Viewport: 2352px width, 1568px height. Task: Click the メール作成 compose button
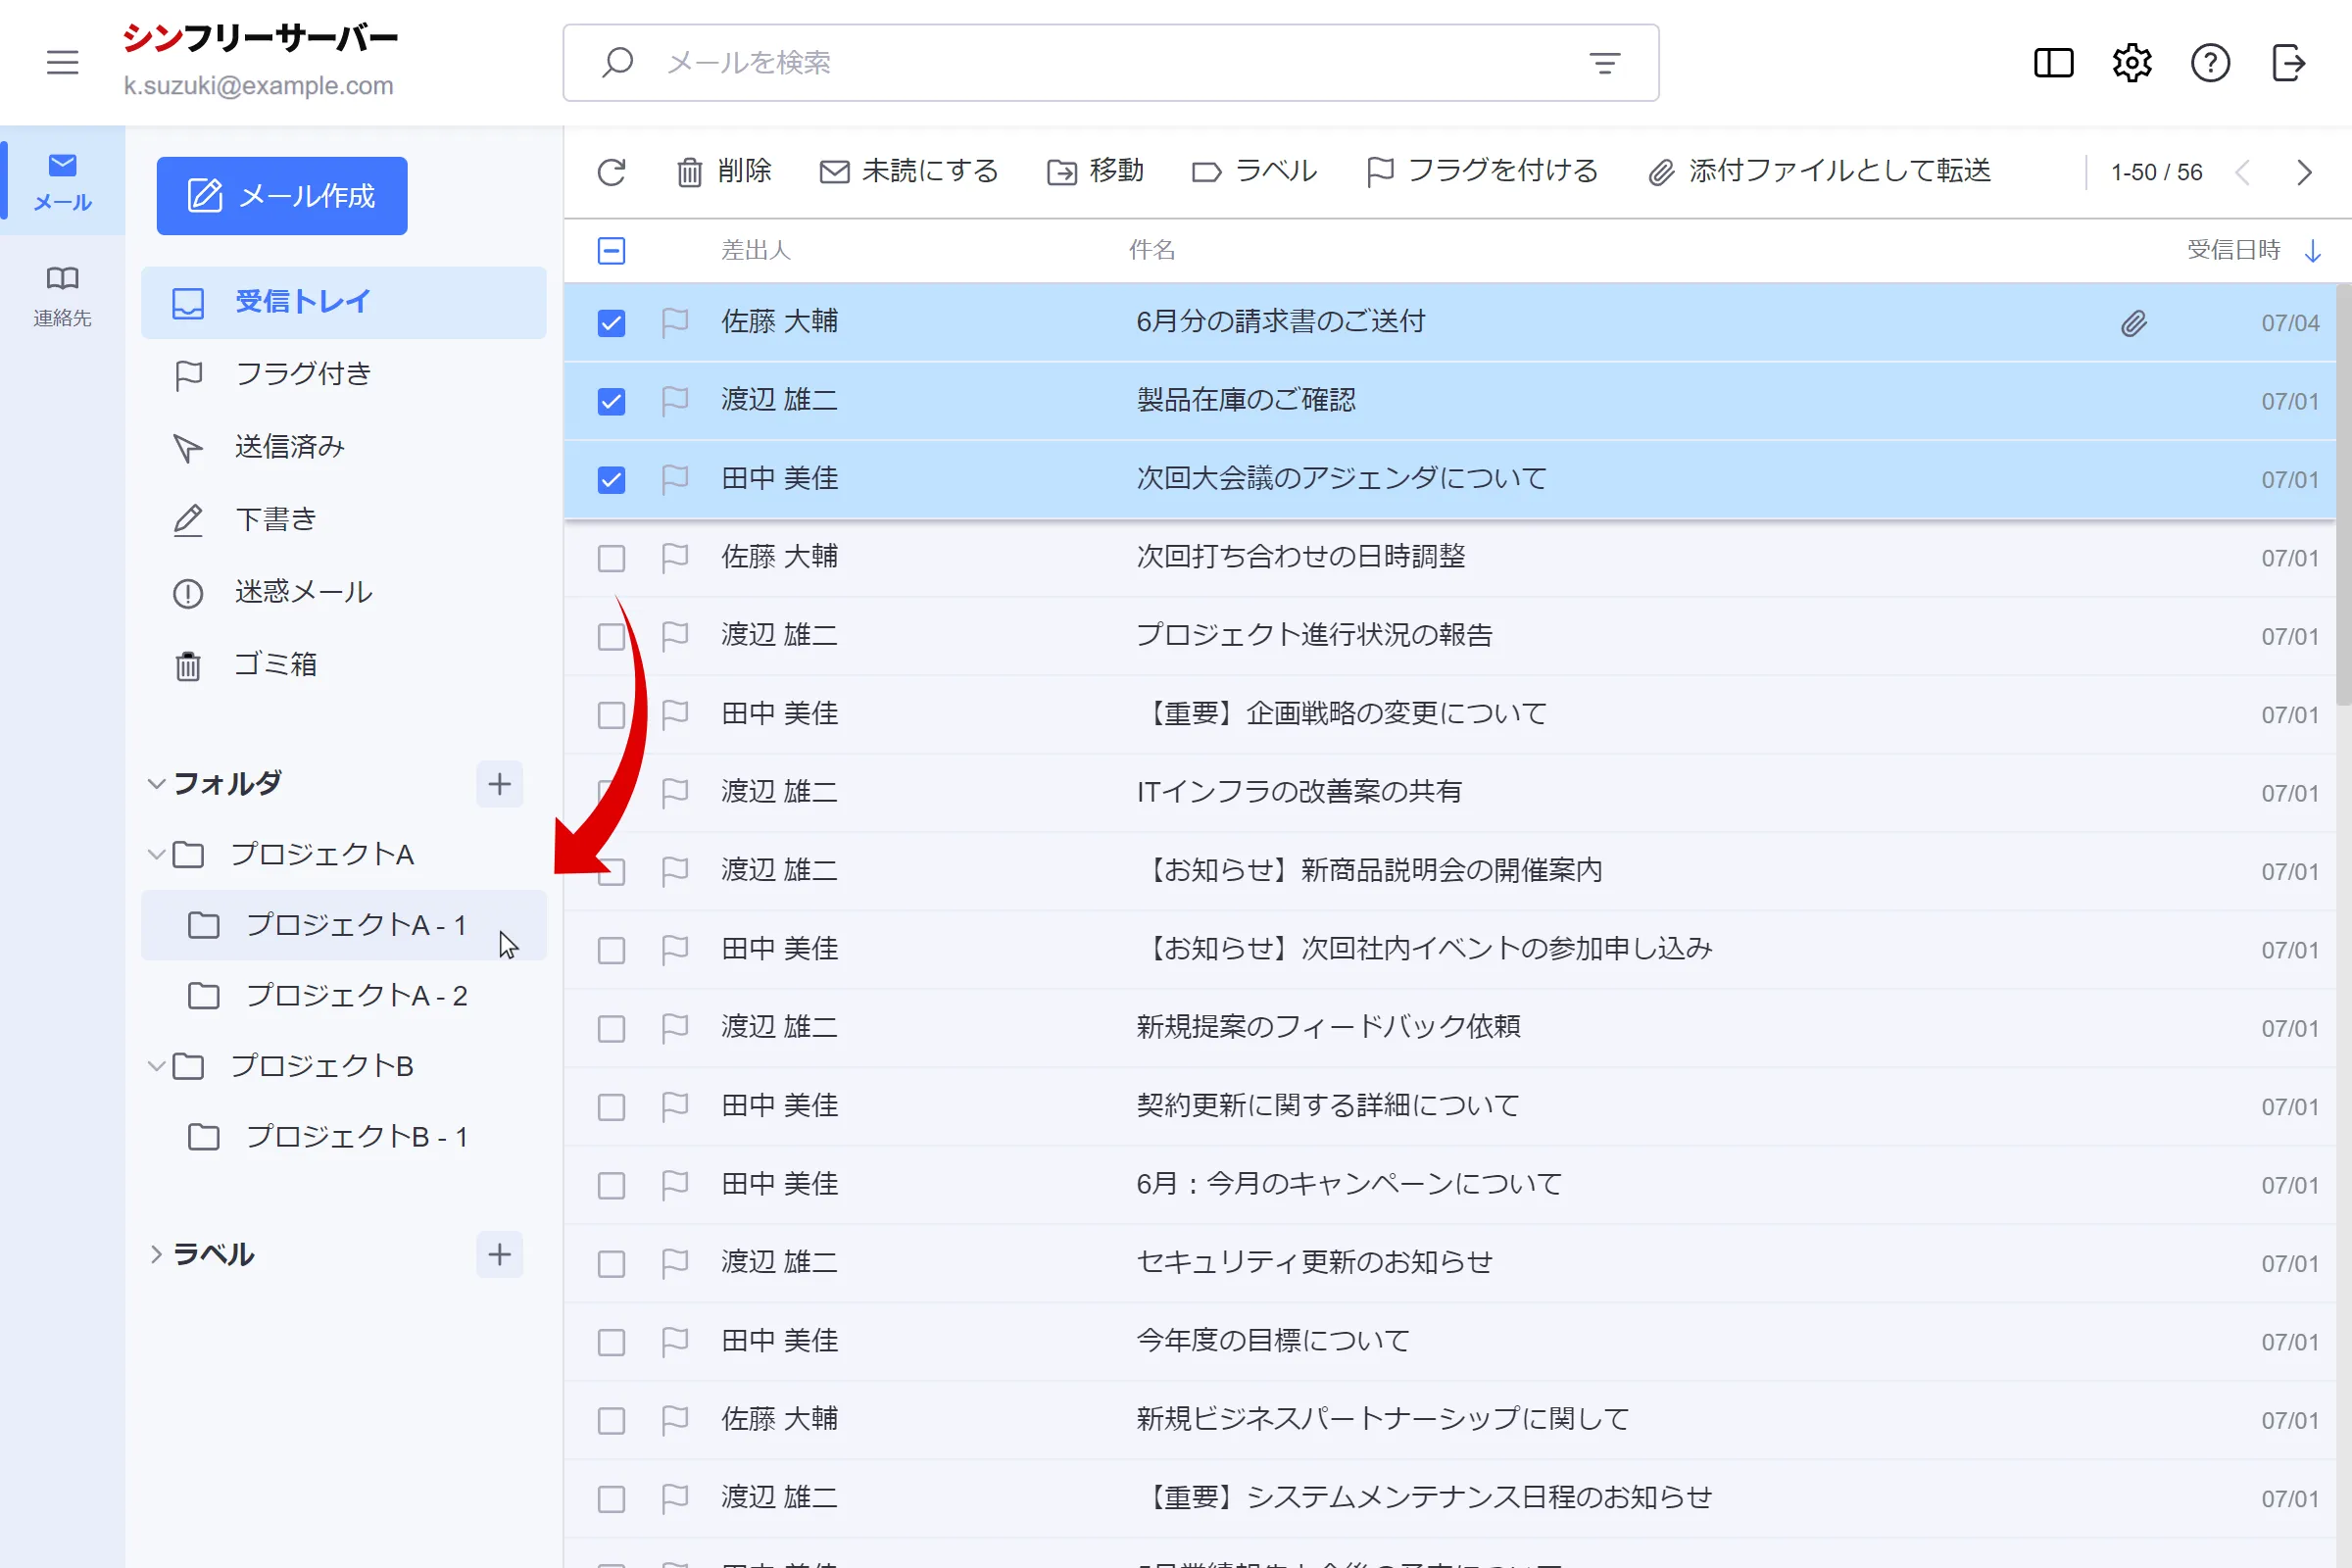point(282,196)
